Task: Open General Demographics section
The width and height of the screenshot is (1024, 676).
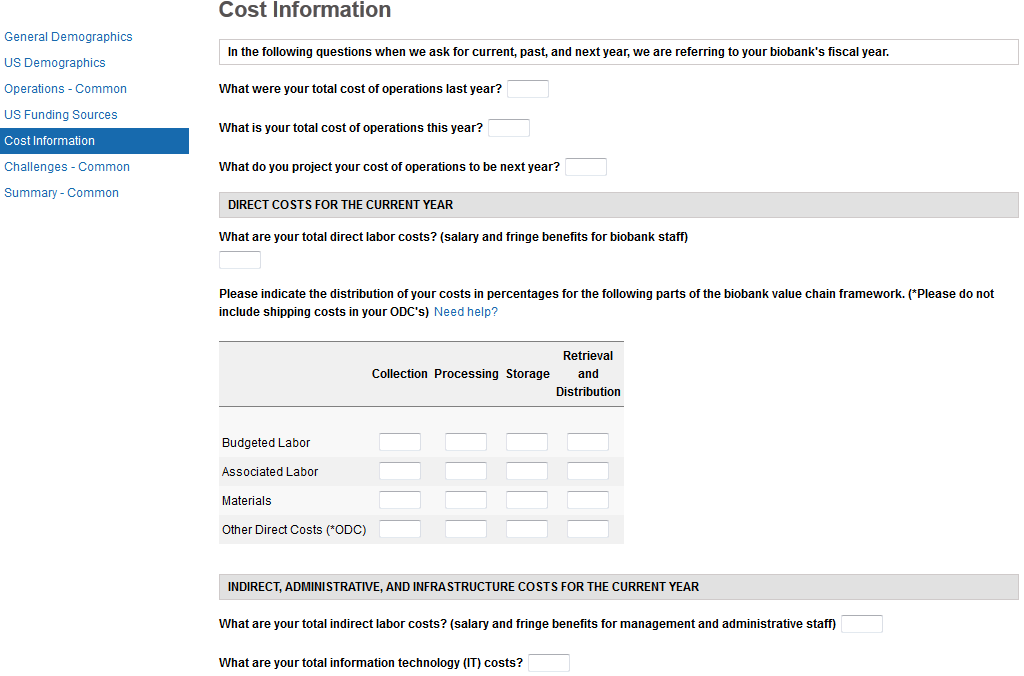Action: click(x=68, y=37)
